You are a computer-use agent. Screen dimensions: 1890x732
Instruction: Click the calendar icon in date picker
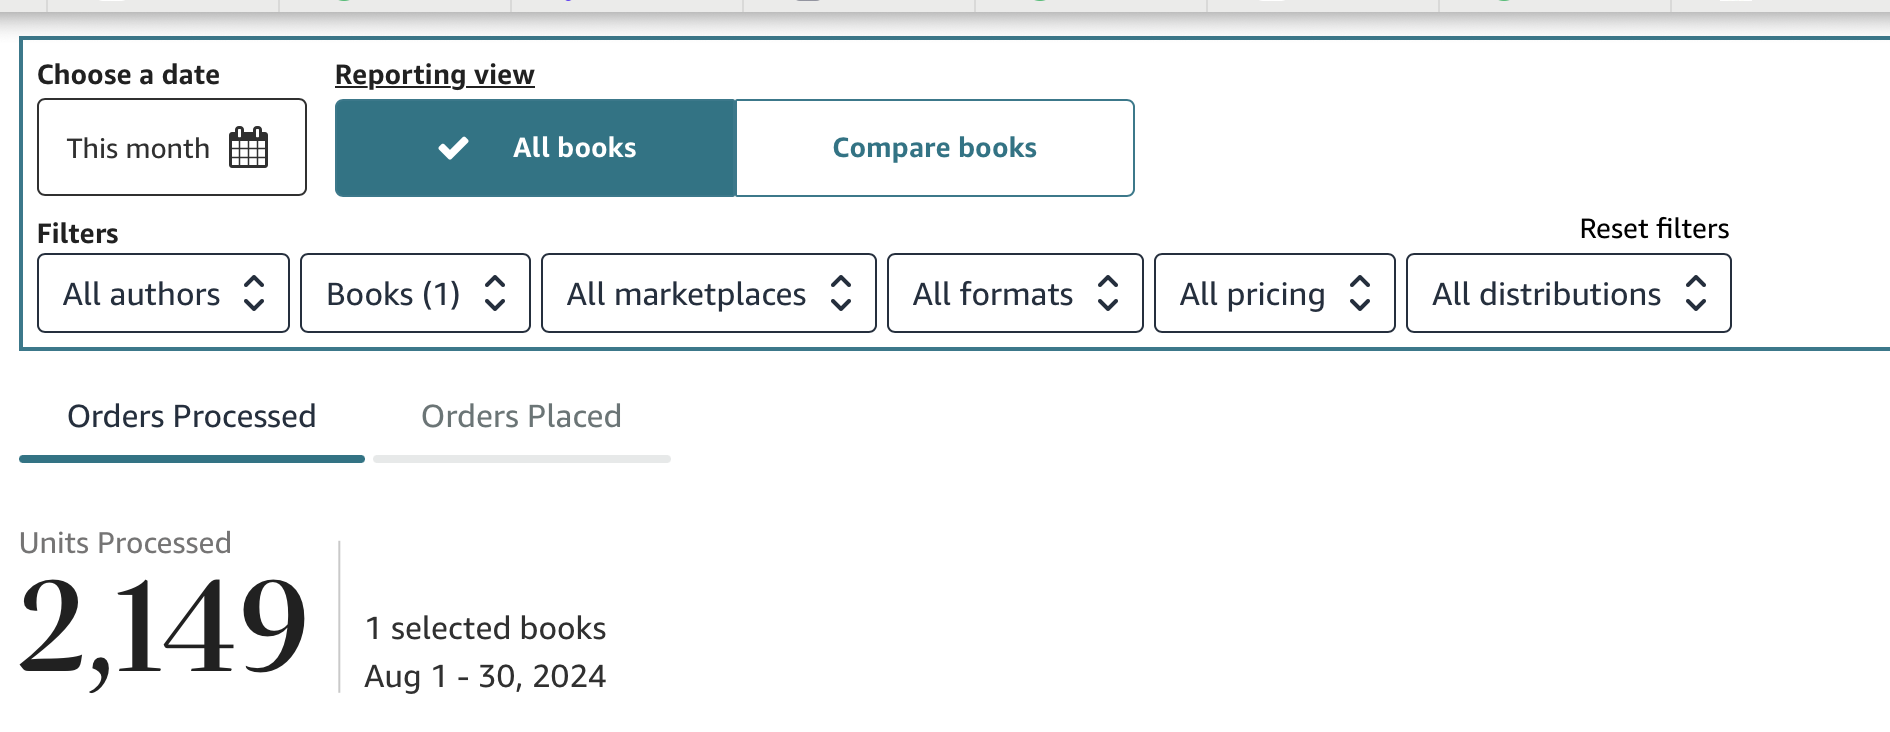[248, 148]
